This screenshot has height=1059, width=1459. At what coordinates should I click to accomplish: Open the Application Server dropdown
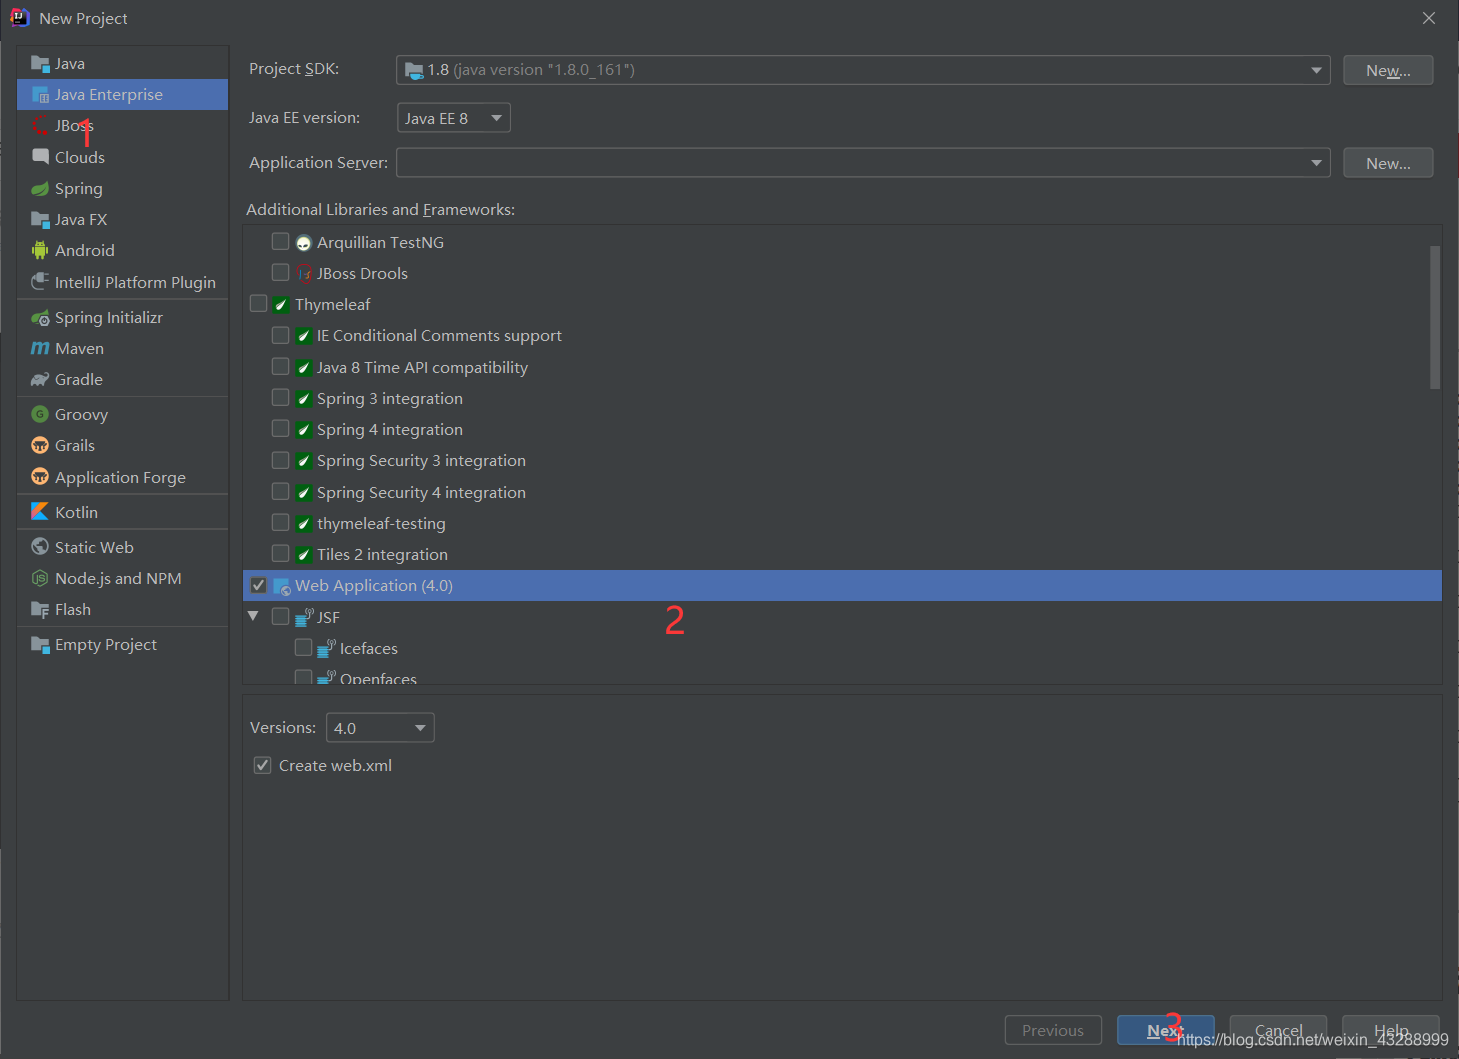click(863, 163)
